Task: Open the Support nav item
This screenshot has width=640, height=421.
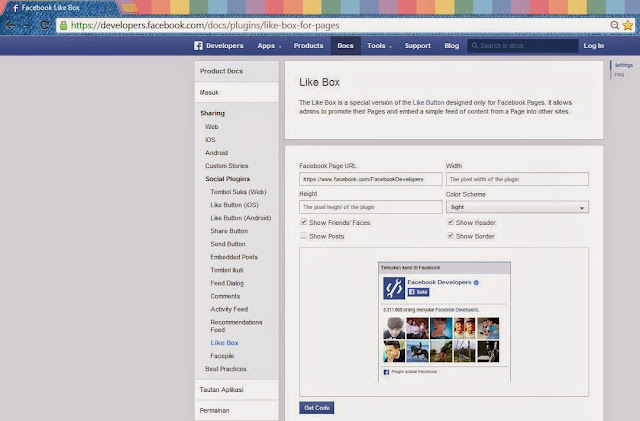Action: point(418,46)
